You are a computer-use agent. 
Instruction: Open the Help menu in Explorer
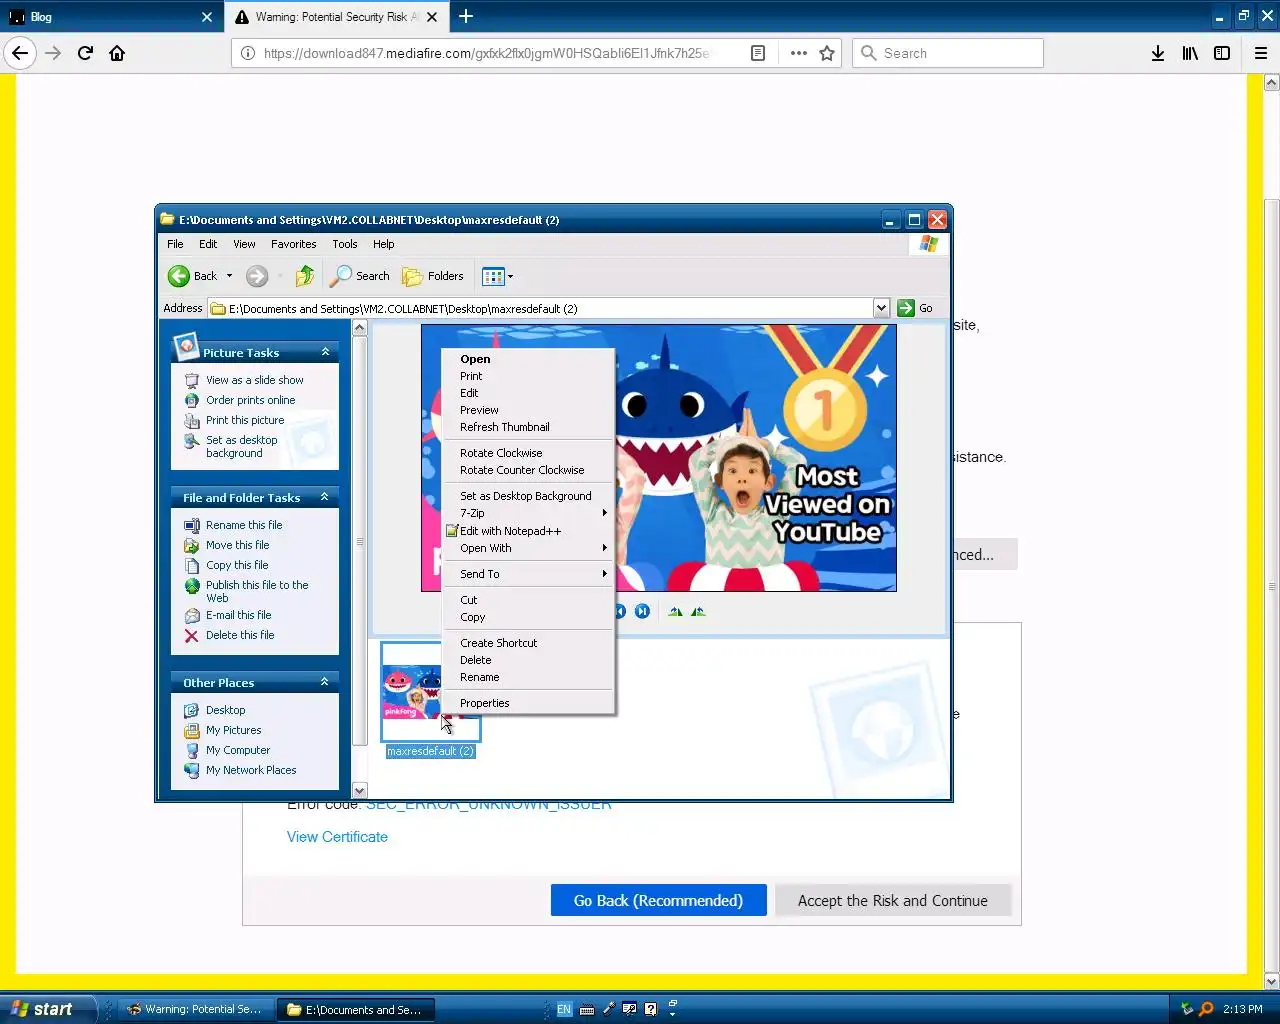point(384,244)
